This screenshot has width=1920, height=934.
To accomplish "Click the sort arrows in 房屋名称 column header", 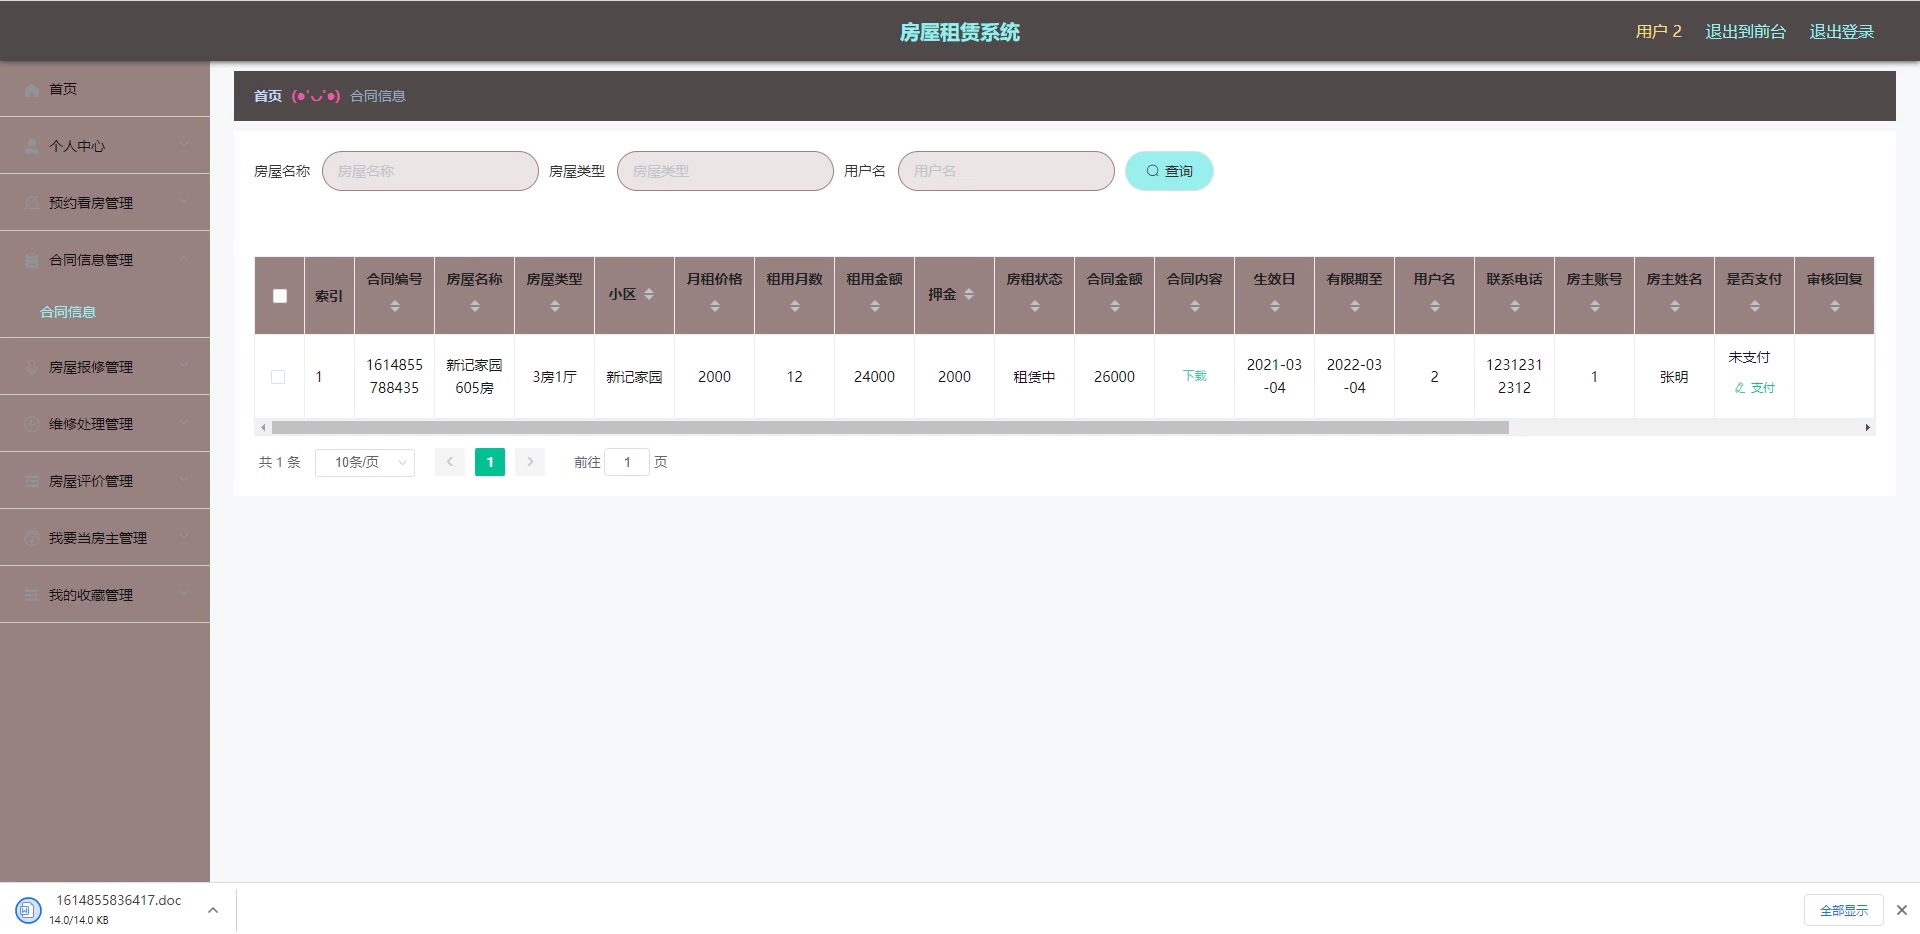I will coord(475,306).
